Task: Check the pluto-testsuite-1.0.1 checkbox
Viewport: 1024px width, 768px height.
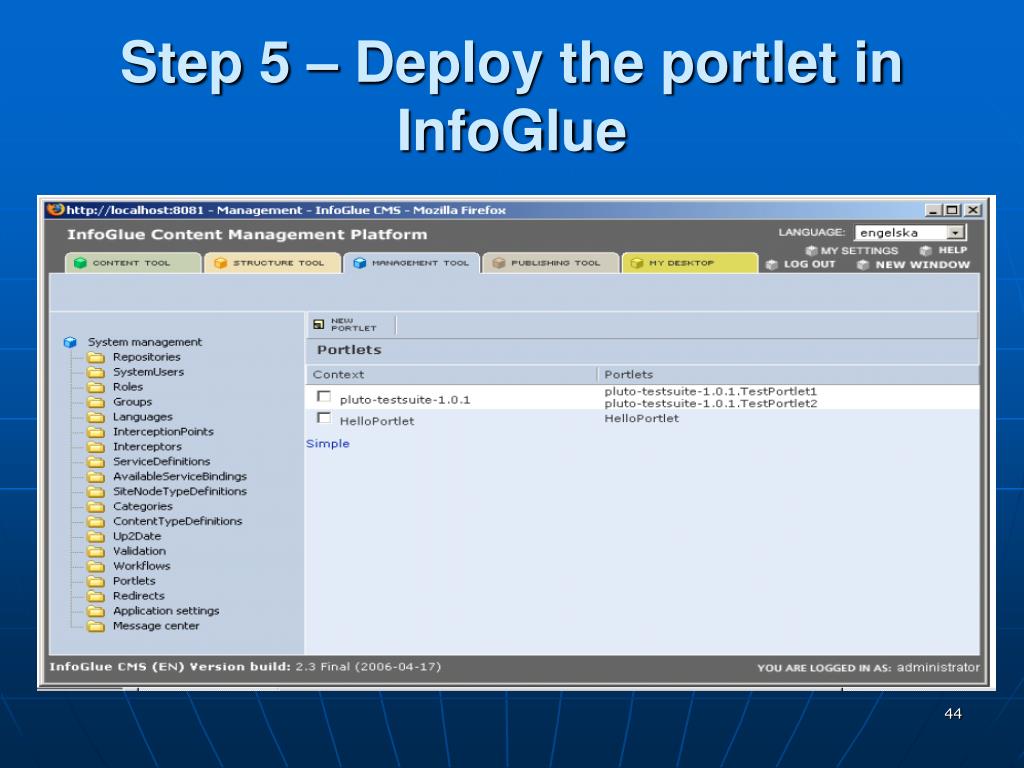Action: pyautogui.click(x=323, y=396)
